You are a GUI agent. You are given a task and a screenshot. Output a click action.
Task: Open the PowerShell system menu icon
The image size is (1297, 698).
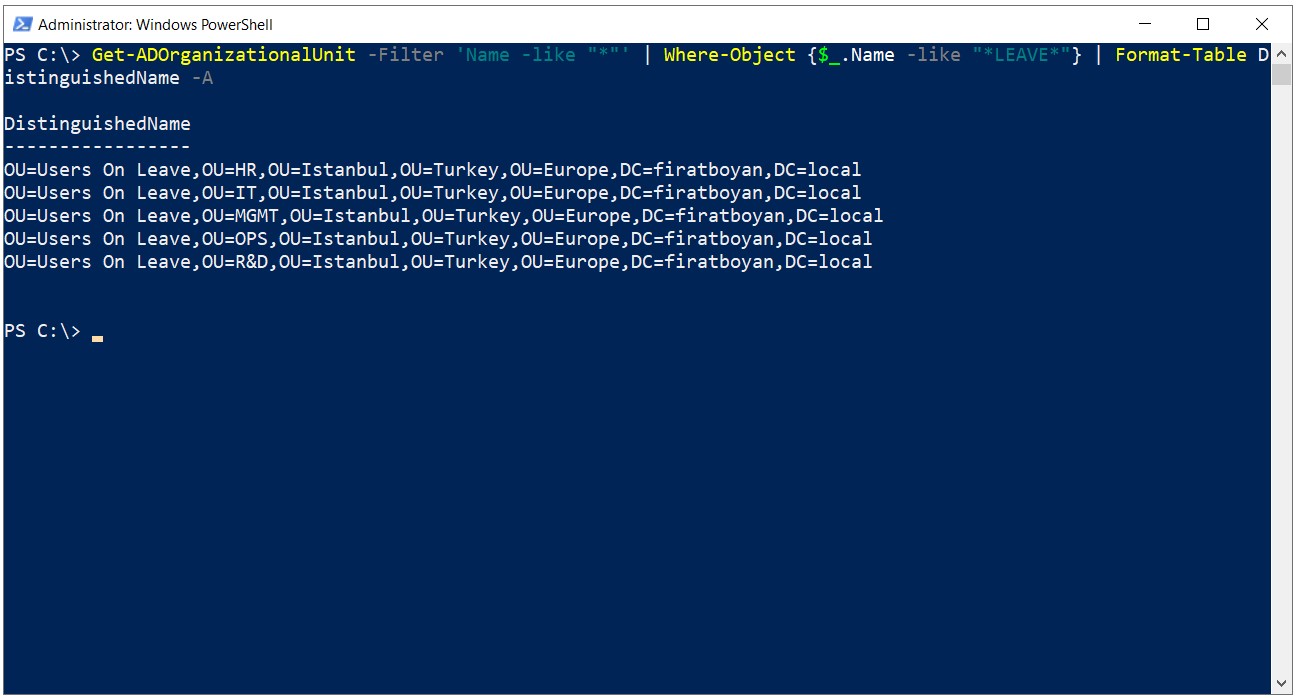pyautogui.click(x=22, y=24)
